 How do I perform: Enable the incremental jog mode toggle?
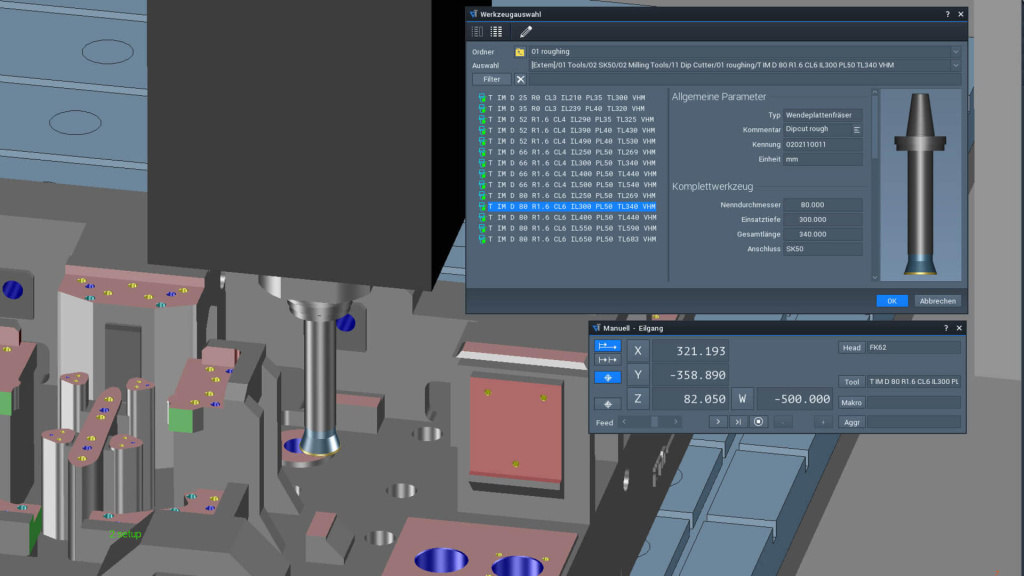click(608, 359)
